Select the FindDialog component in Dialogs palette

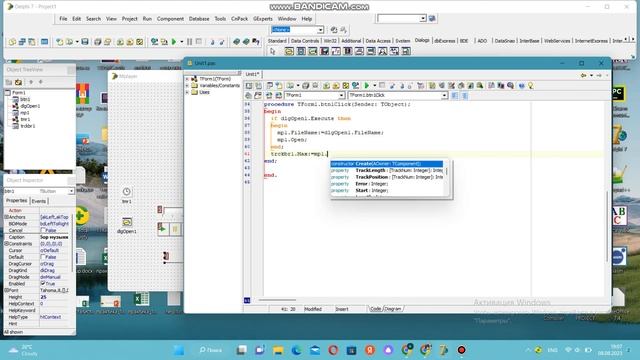point(382,51)
